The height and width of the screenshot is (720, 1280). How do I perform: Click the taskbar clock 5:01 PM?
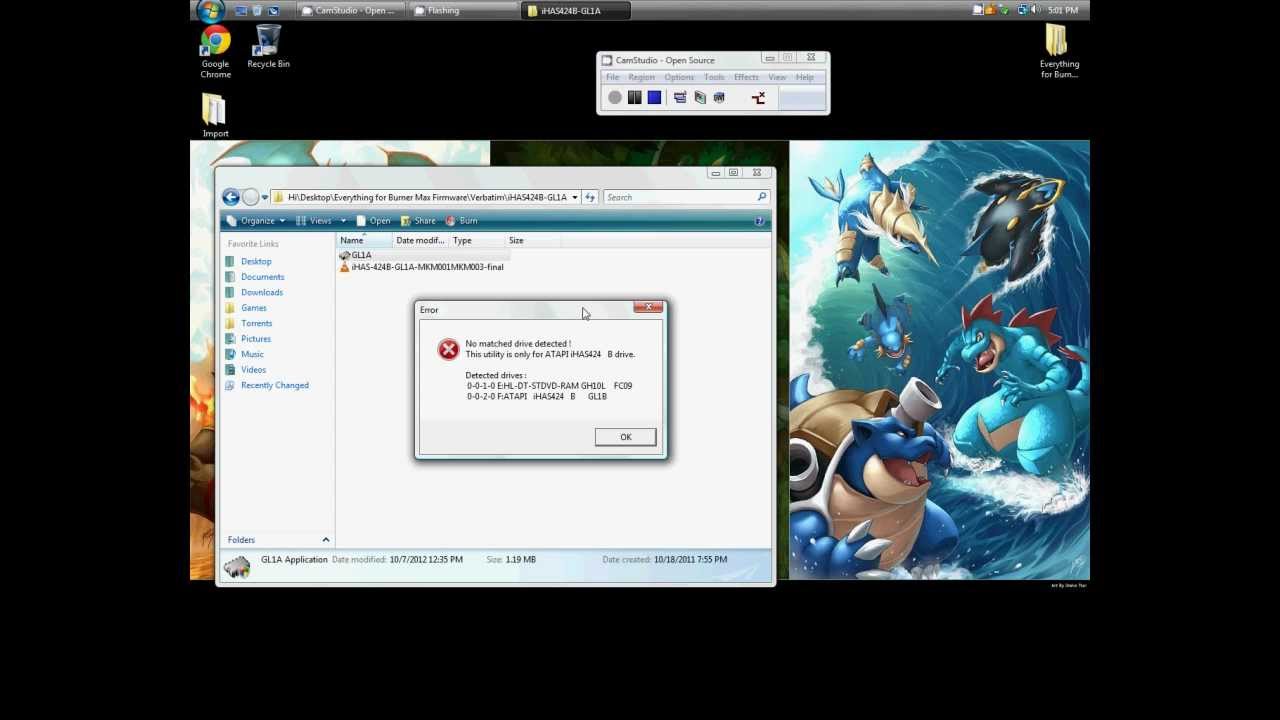click(x=1063, y=11)
